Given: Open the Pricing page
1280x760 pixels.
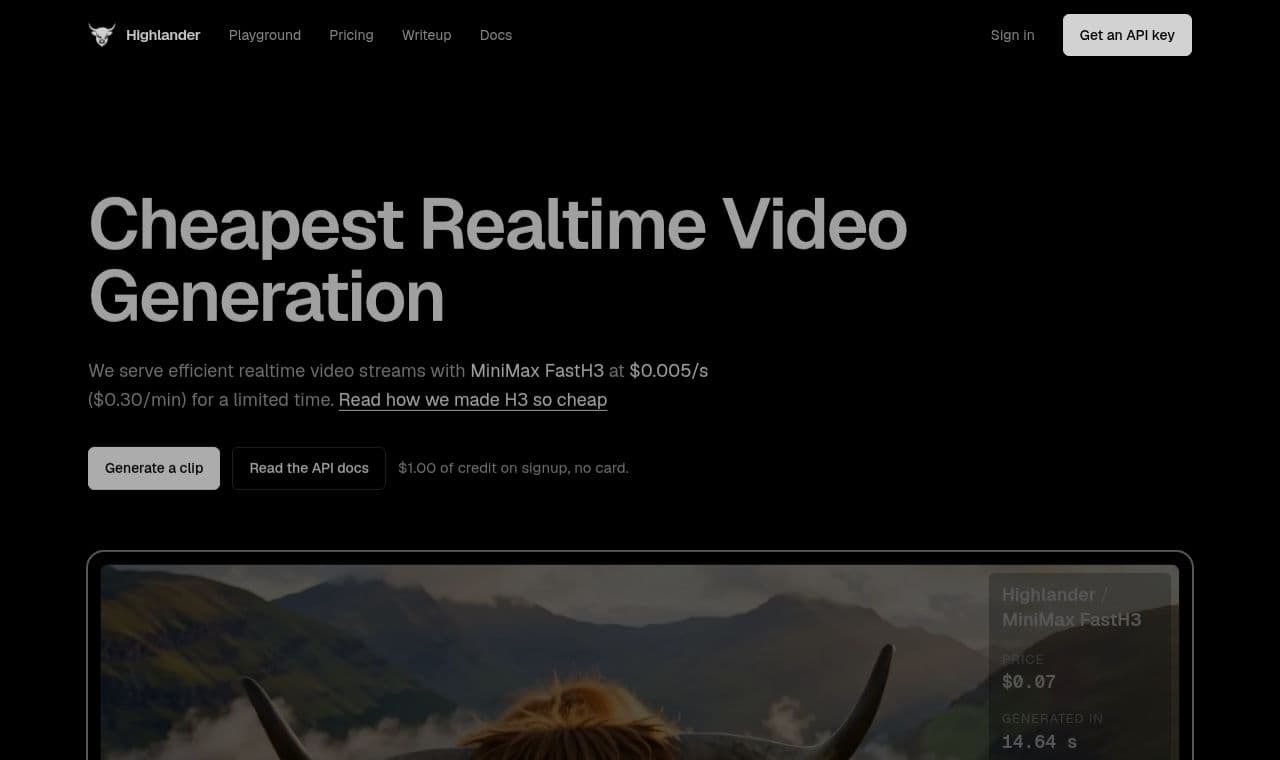Looking at the screenshot, I should click(x=351, y=35).
